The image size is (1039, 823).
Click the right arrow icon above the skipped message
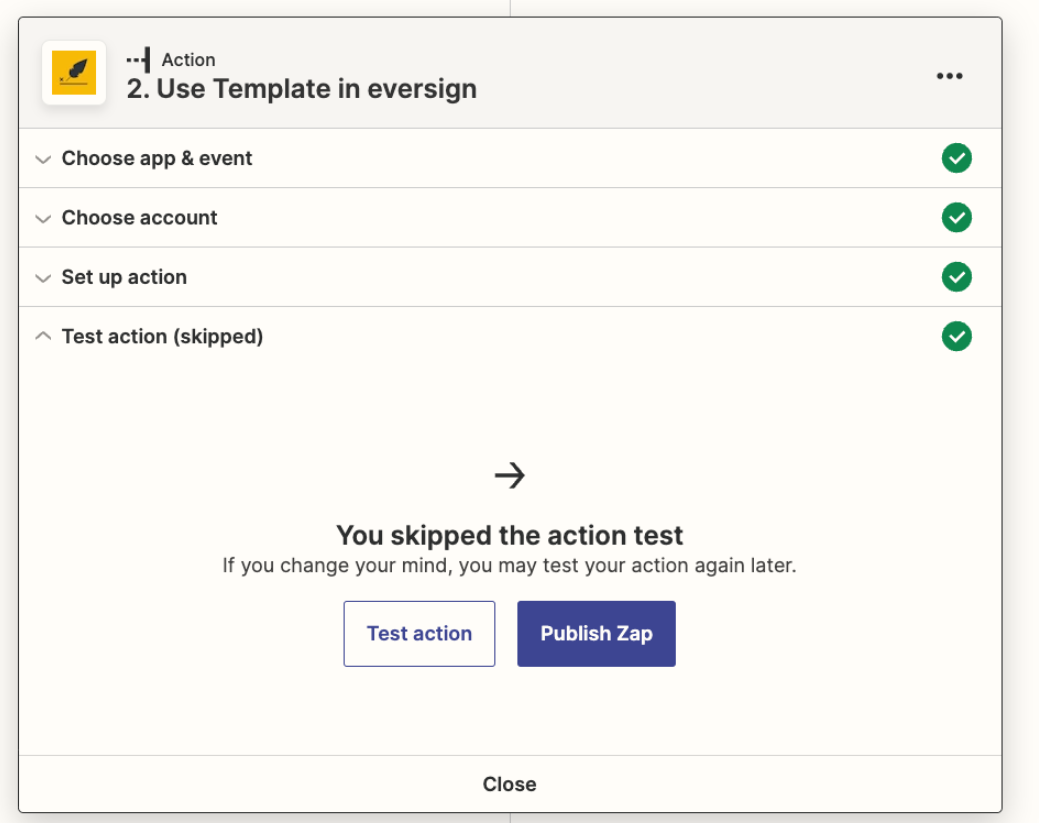click(x=510, y=475)
